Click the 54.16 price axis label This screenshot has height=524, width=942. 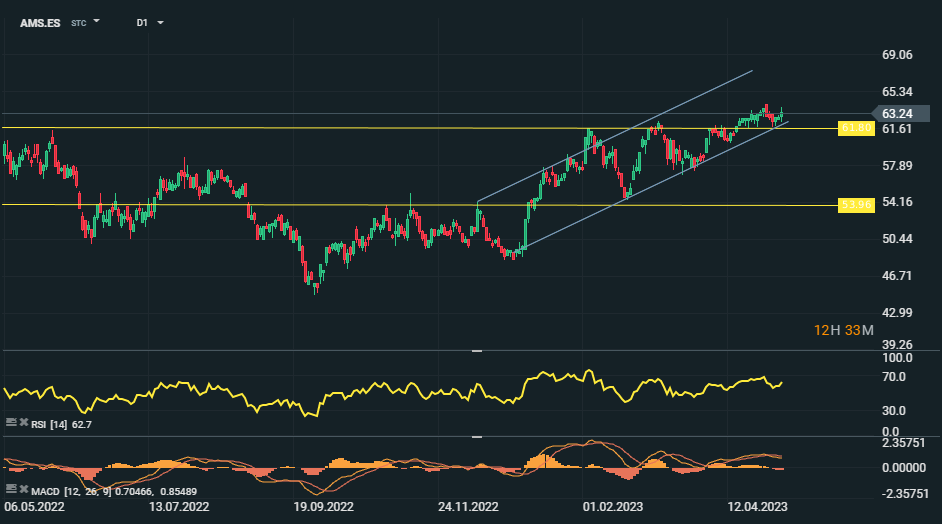click(897, 202)
